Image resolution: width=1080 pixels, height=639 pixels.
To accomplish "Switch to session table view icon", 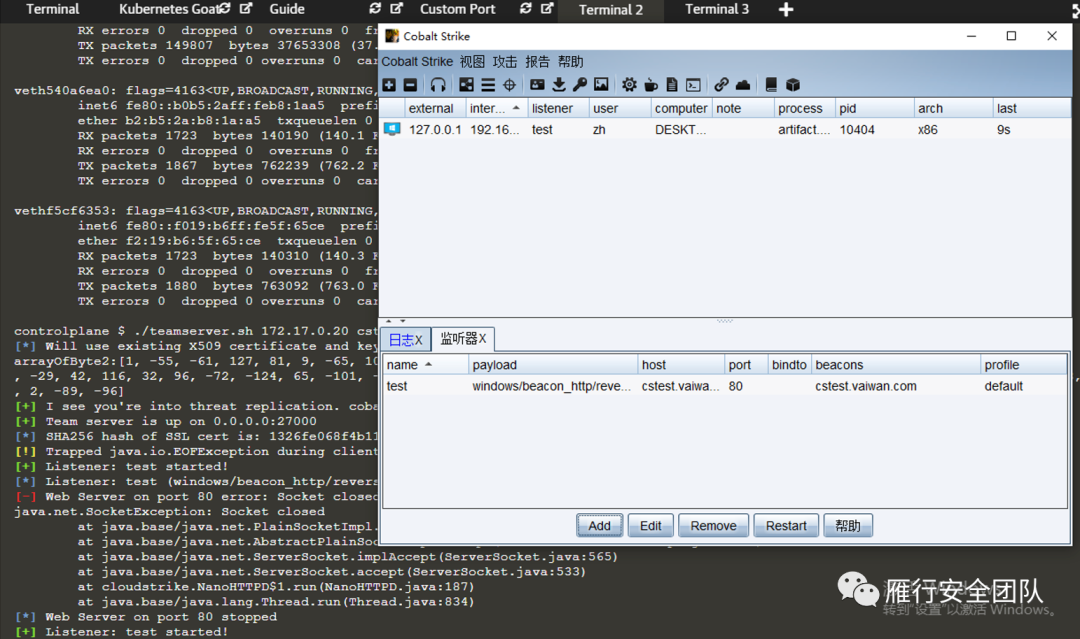I will pyautogui.click(x=488, y=85).
